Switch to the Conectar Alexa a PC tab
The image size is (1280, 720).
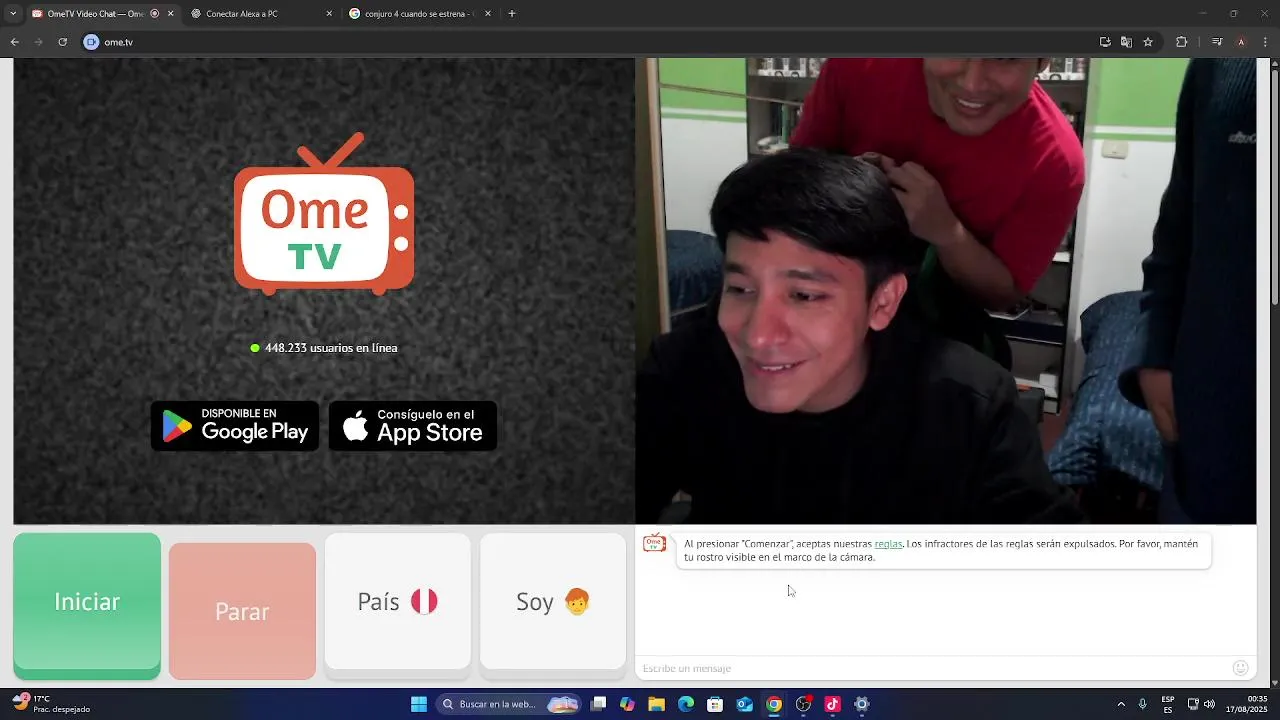(x=262, y=14)
